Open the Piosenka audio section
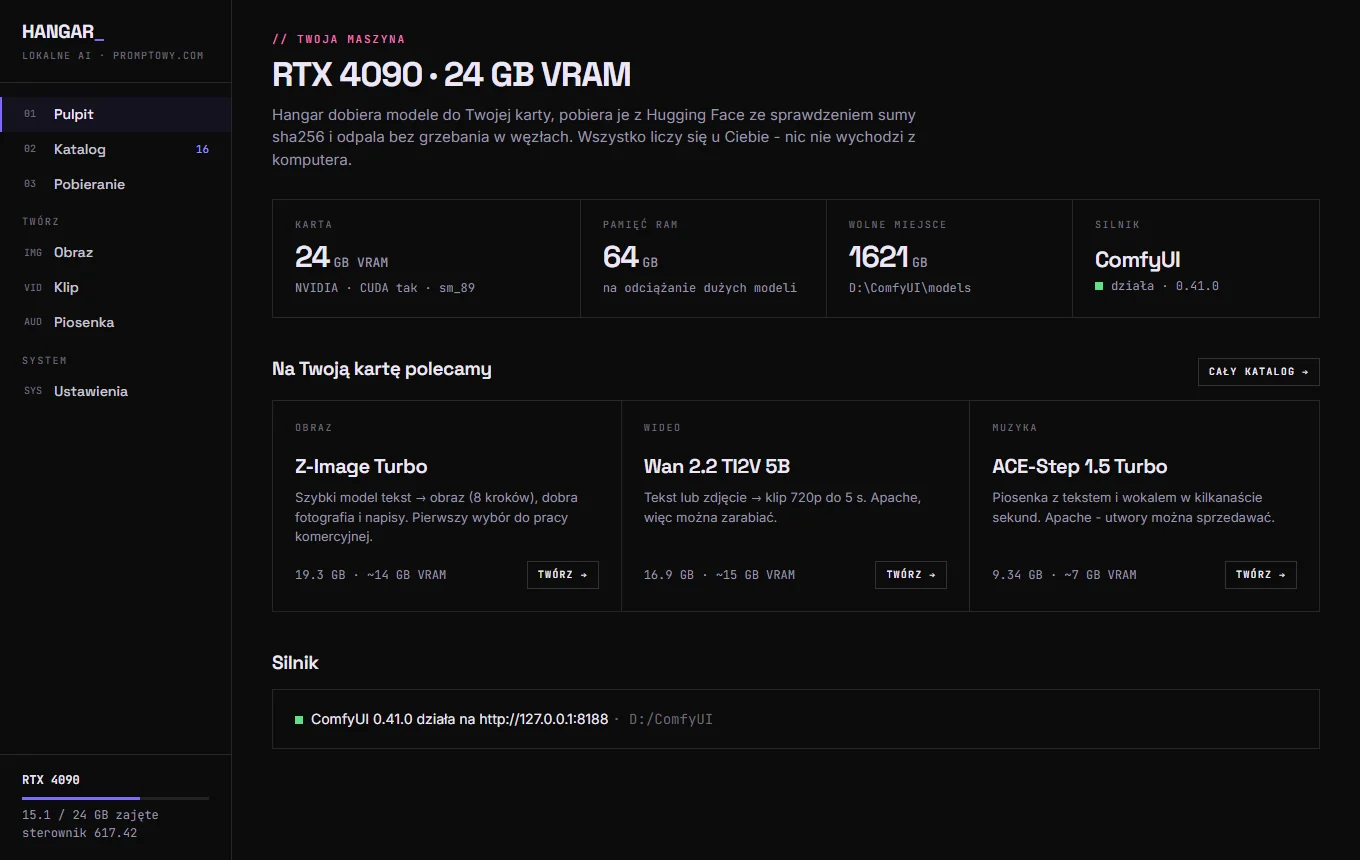The height and width of the screenshot is (860, 1360). pyautogui.click(x=115, y=322)
